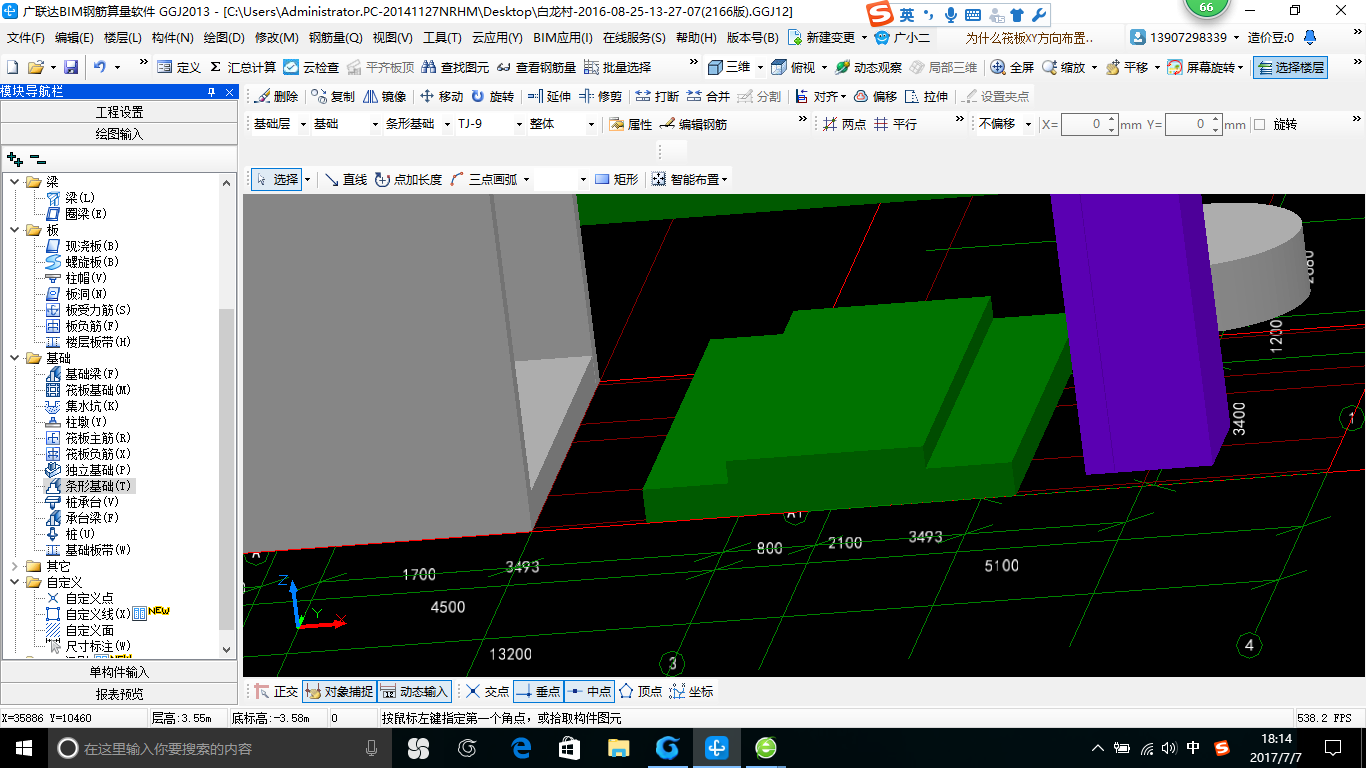This screenshot has height=768, width=1366.
Task: Collapse the 基础 tree folder
Action: click(14, 358)
